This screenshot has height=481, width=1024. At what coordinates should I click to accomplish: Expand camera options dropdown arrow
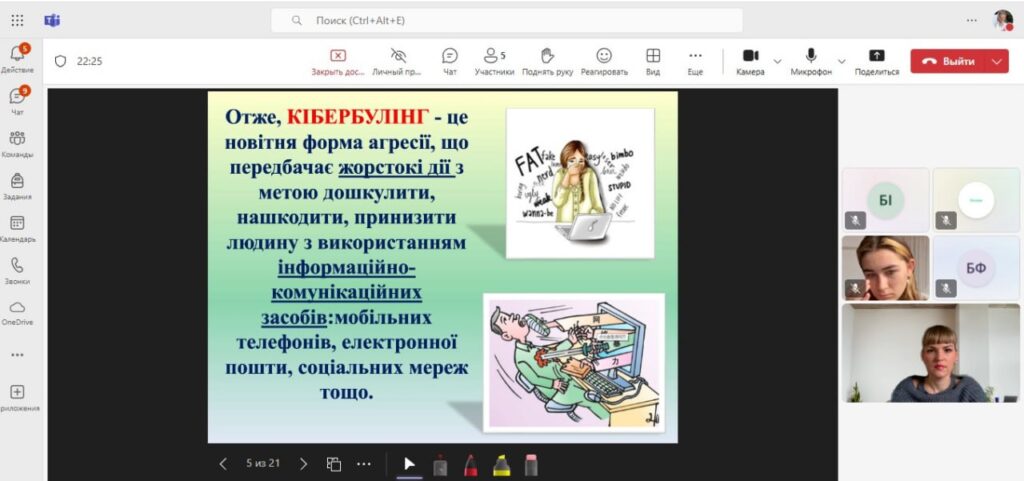(777, 61)
